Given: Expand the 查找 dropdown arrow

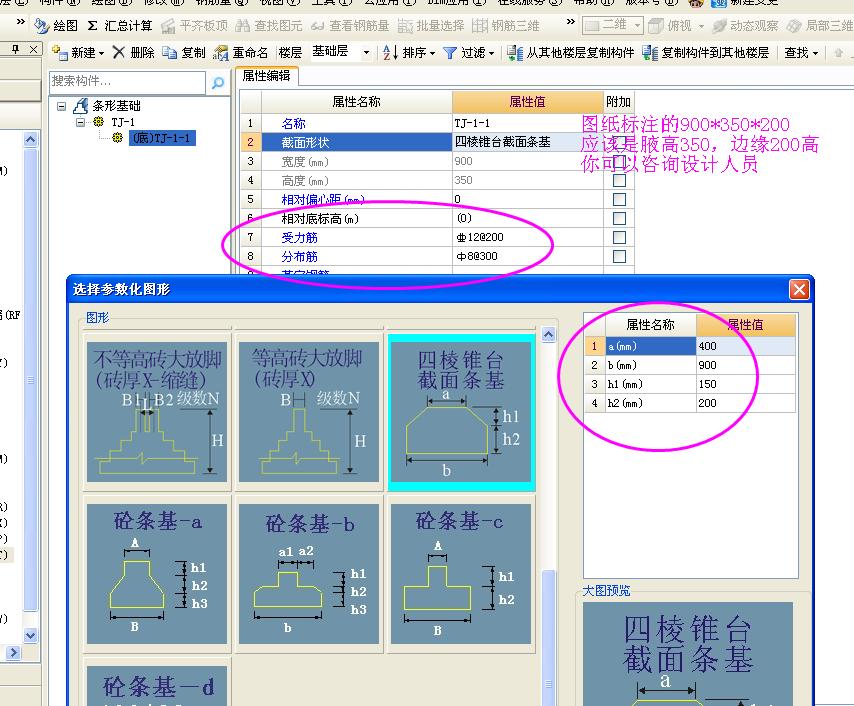Looking at the screenshot, I should pos(815,53).
